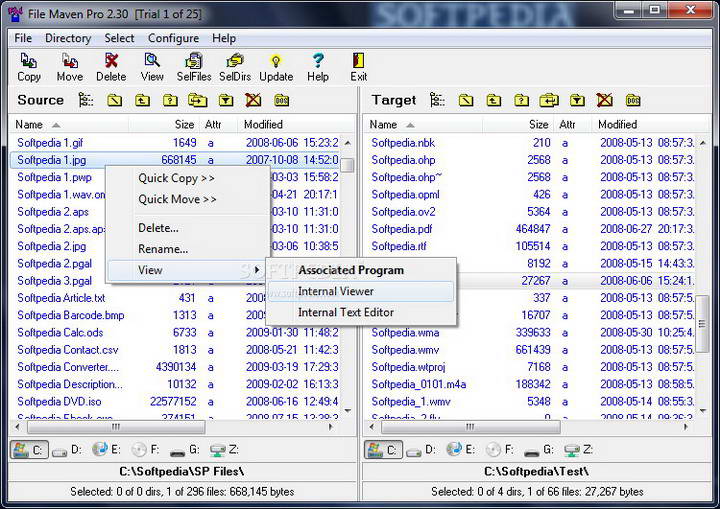Sort Target list by Modified column header
The width and height of the screenshot is (720, 509).
pyautogui.click(x=651, y=124)
